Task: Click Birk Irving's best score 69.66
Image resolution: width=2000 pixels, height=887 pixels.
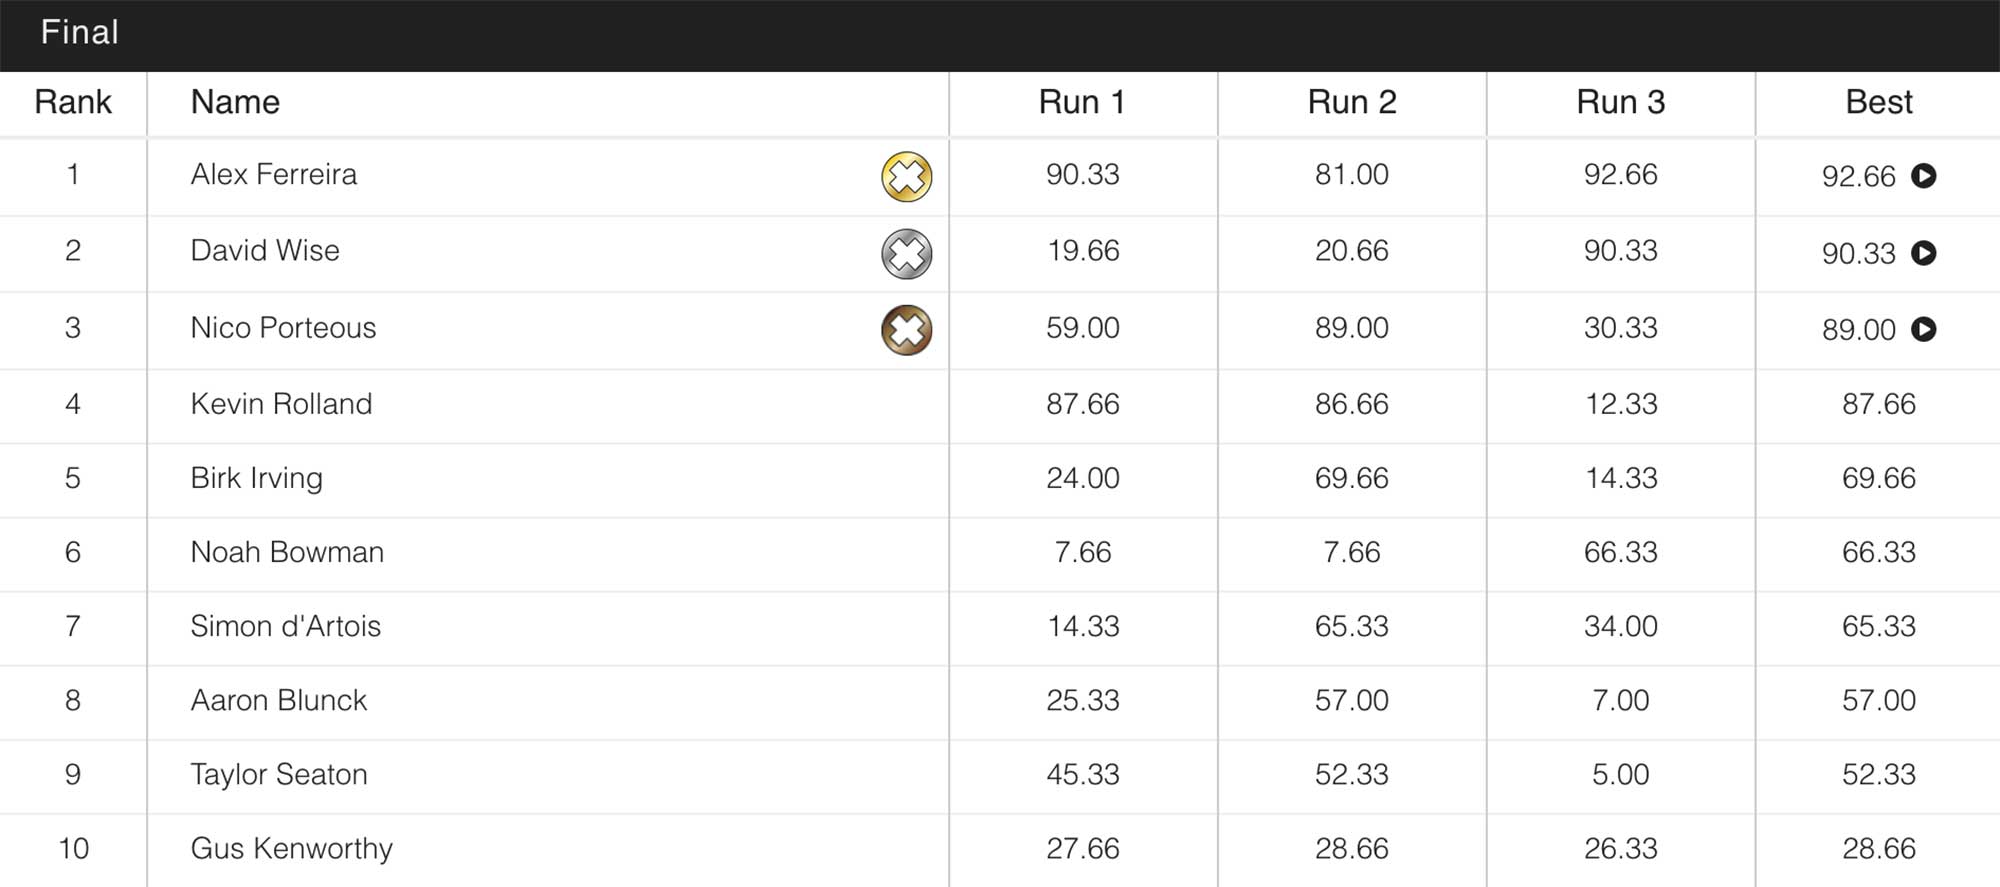Action: 1878,478
